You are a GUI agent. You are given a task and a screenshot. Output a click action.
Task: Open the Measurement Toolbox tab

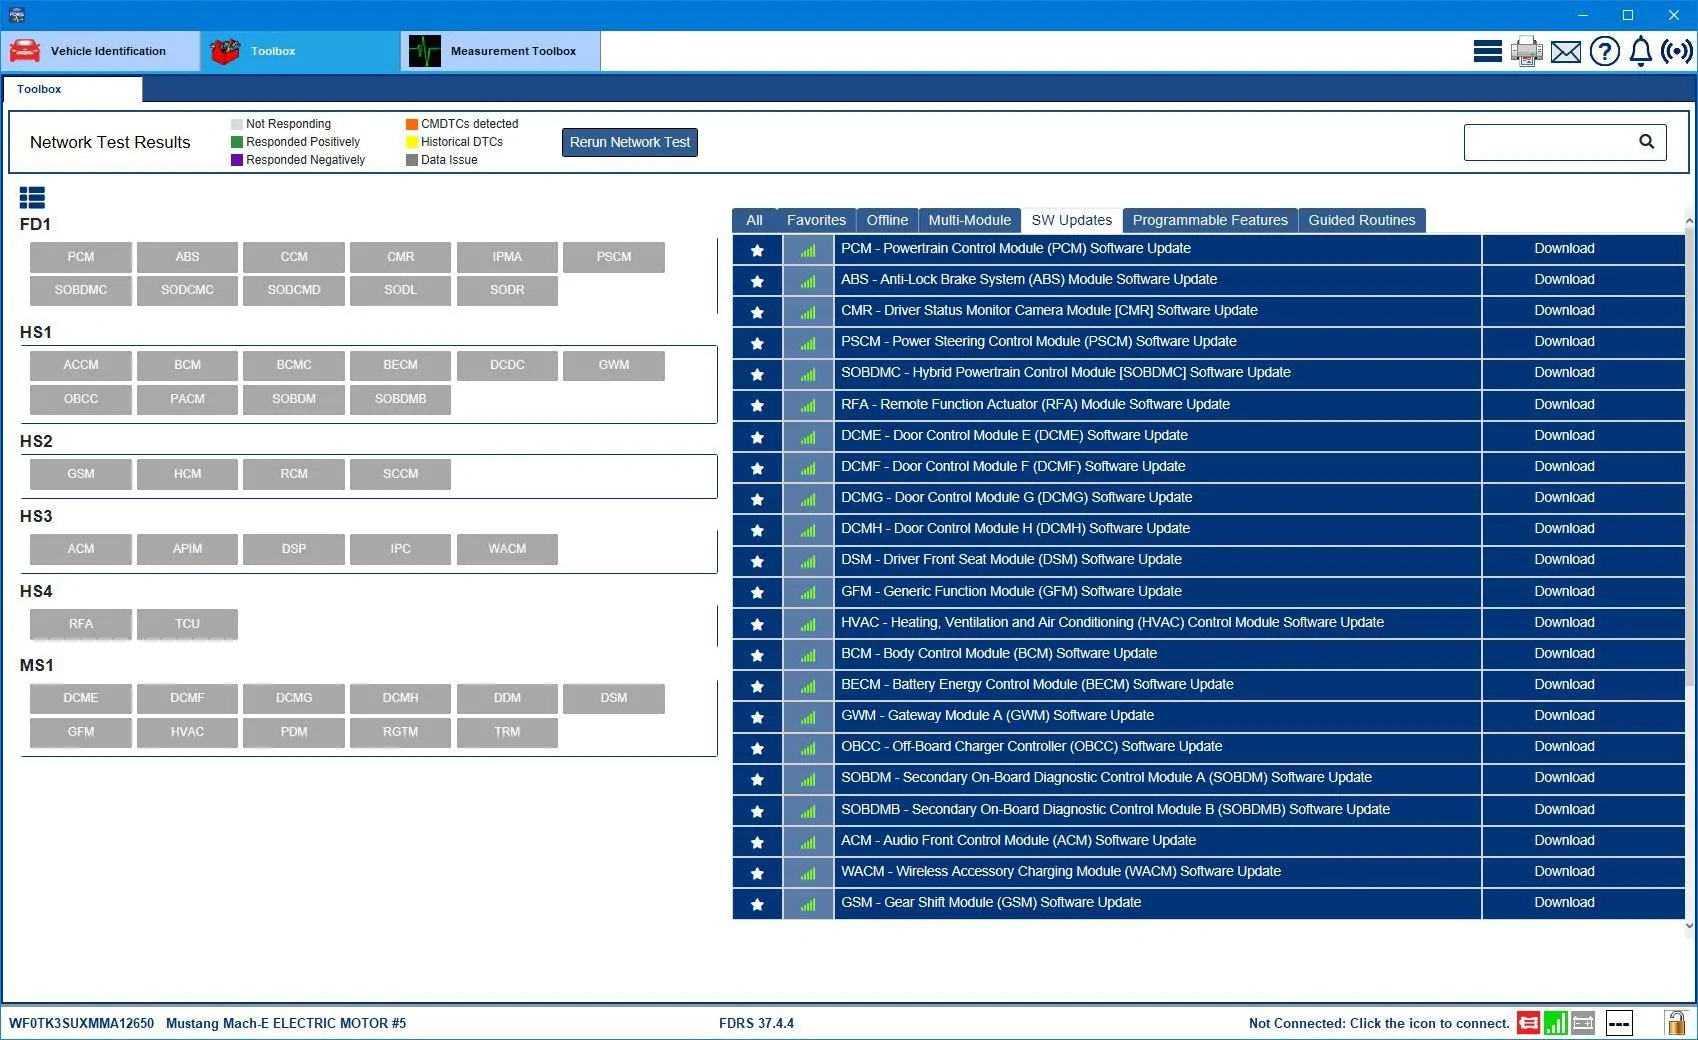point(501,51)
